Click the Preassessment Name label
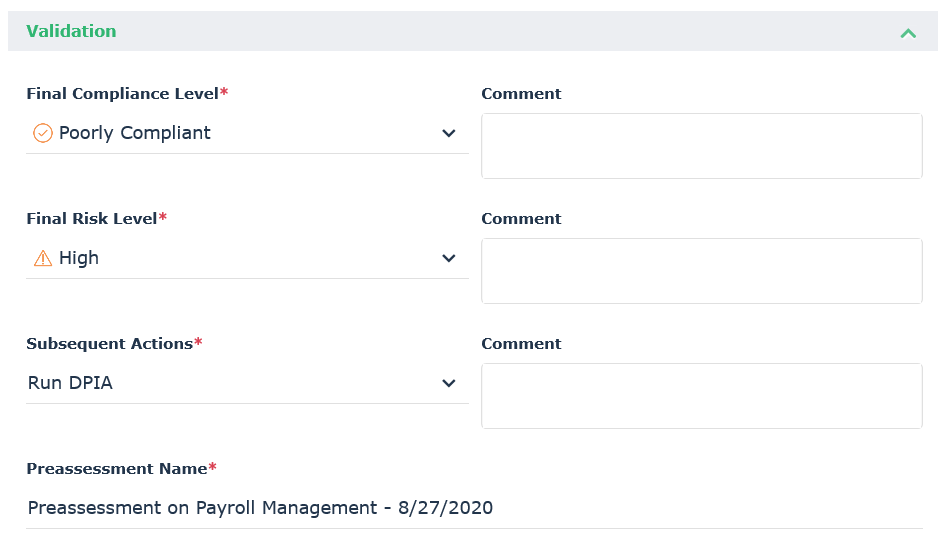 117,469
